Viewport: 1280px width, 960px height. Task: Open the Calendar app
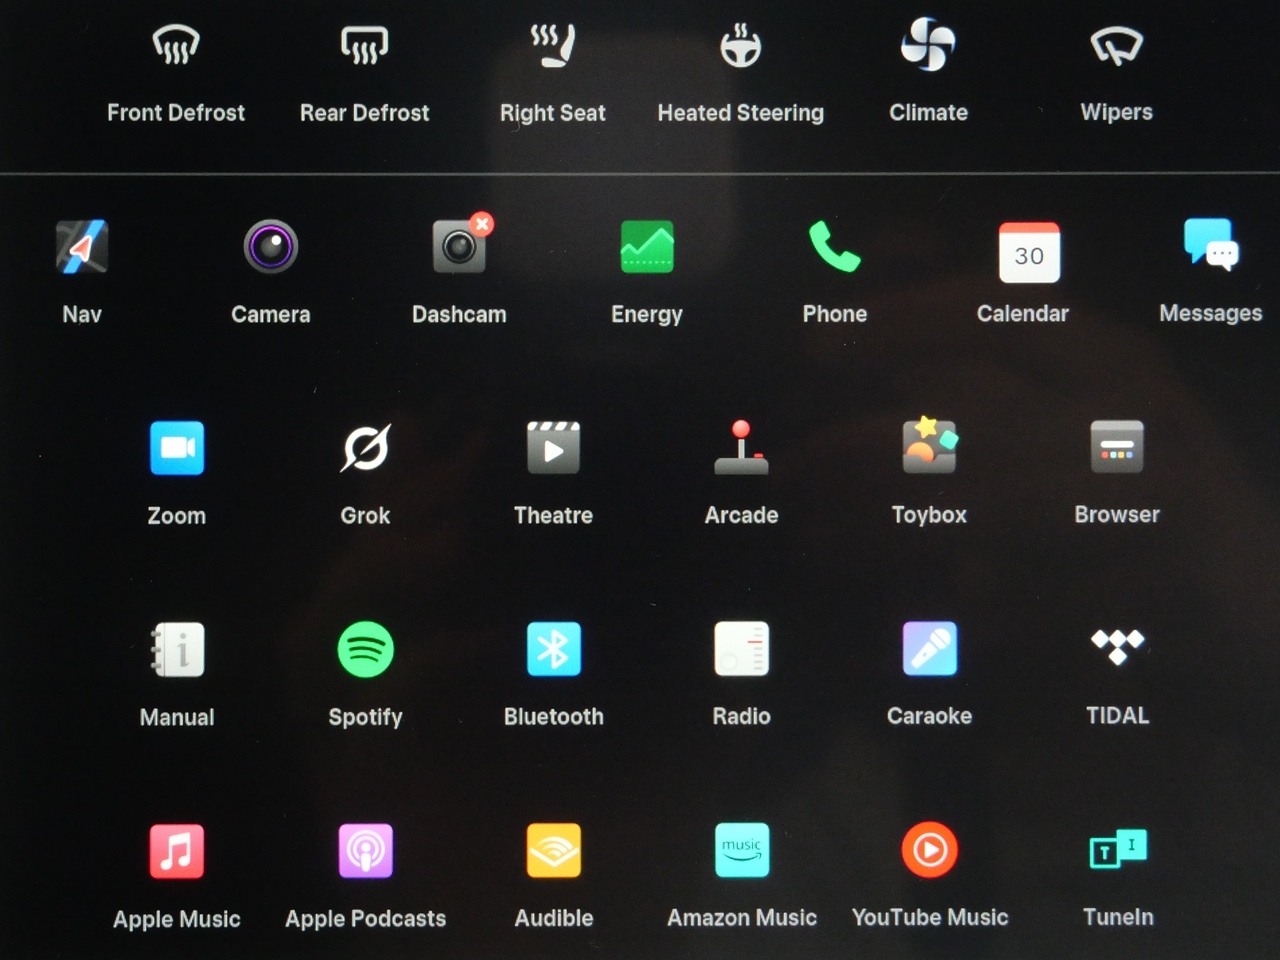click(x=1029, y=252)
